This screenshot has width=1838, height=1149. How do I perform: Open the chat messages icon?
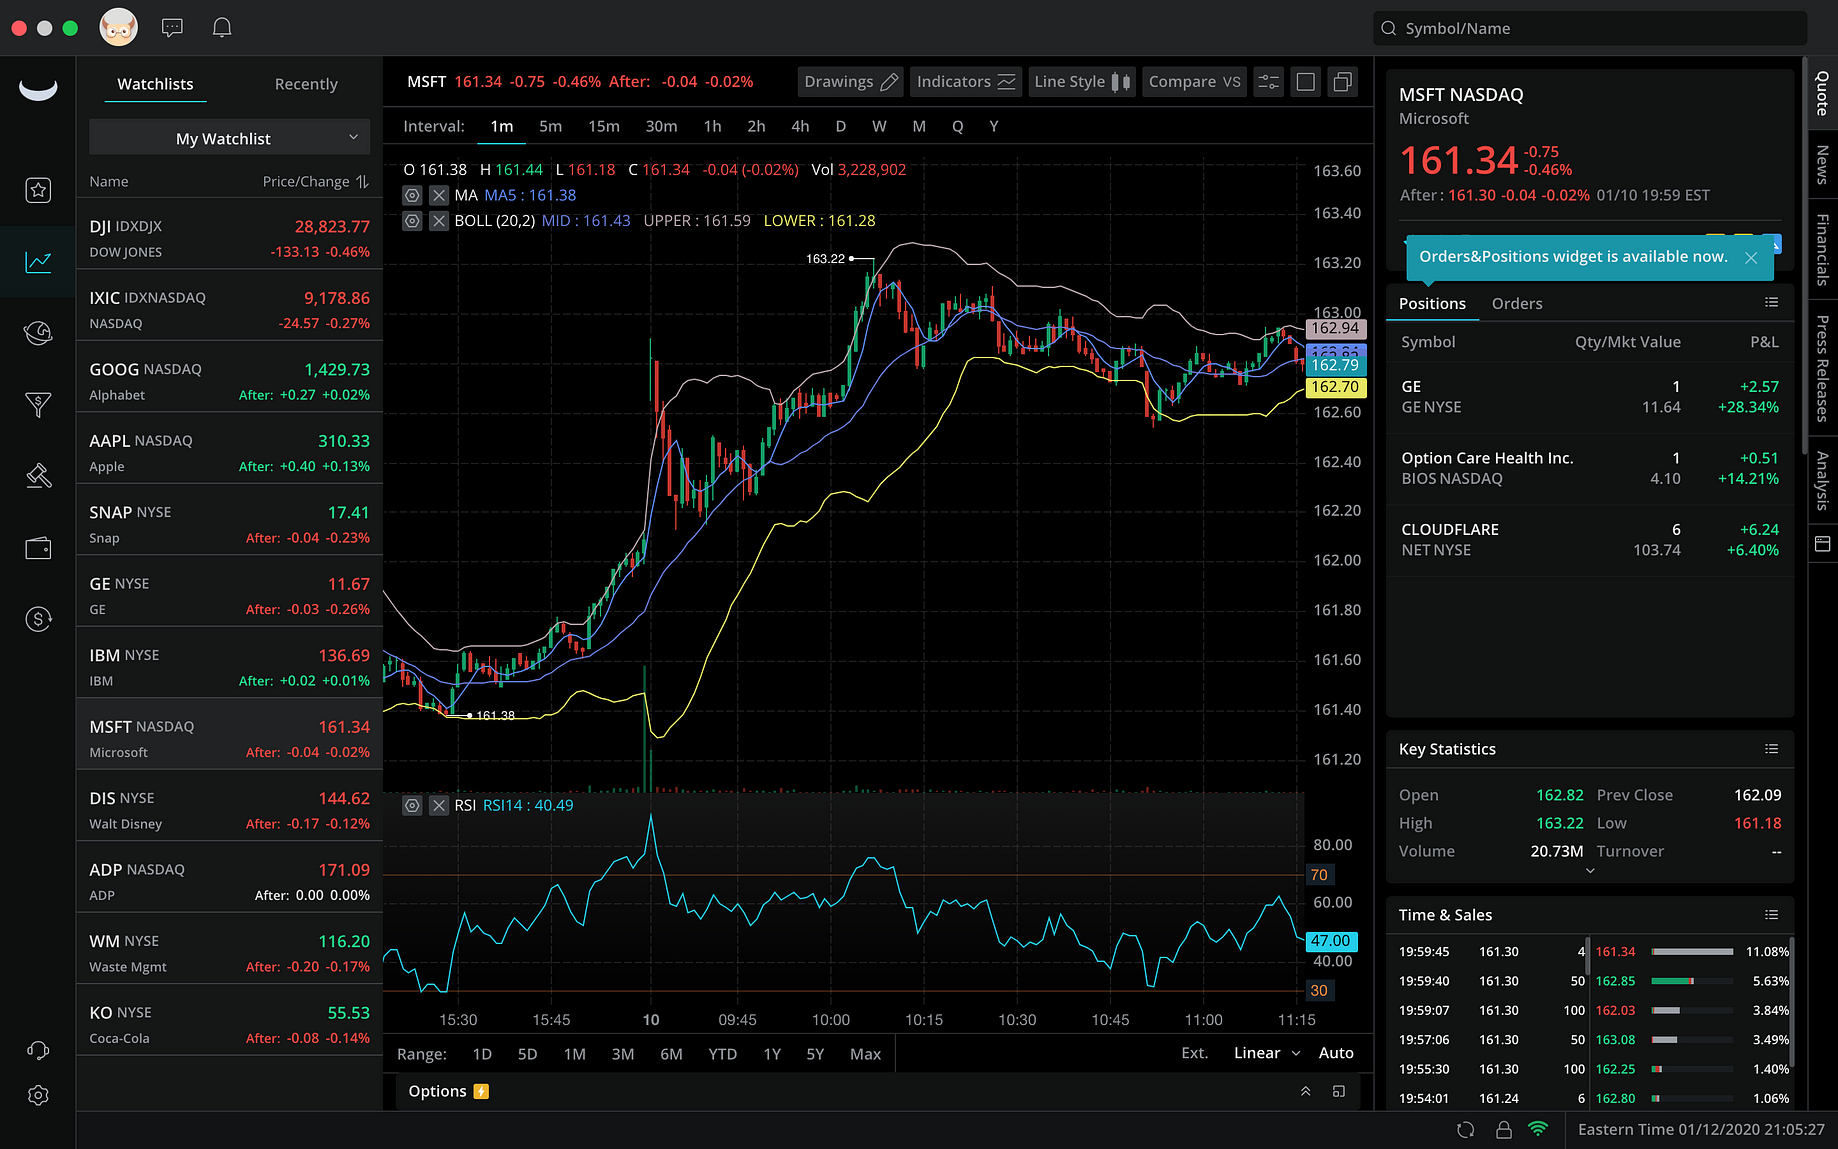[x=172, y=28]
